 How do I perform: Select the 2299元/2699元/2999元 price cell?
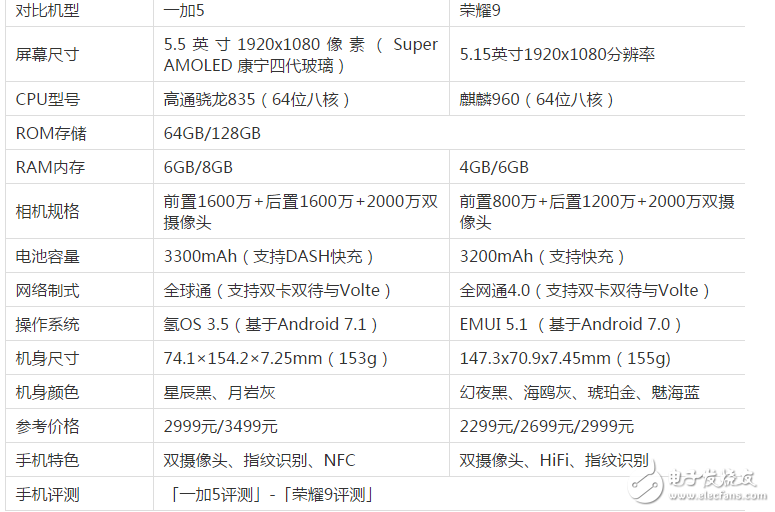(x=547, y=426)
